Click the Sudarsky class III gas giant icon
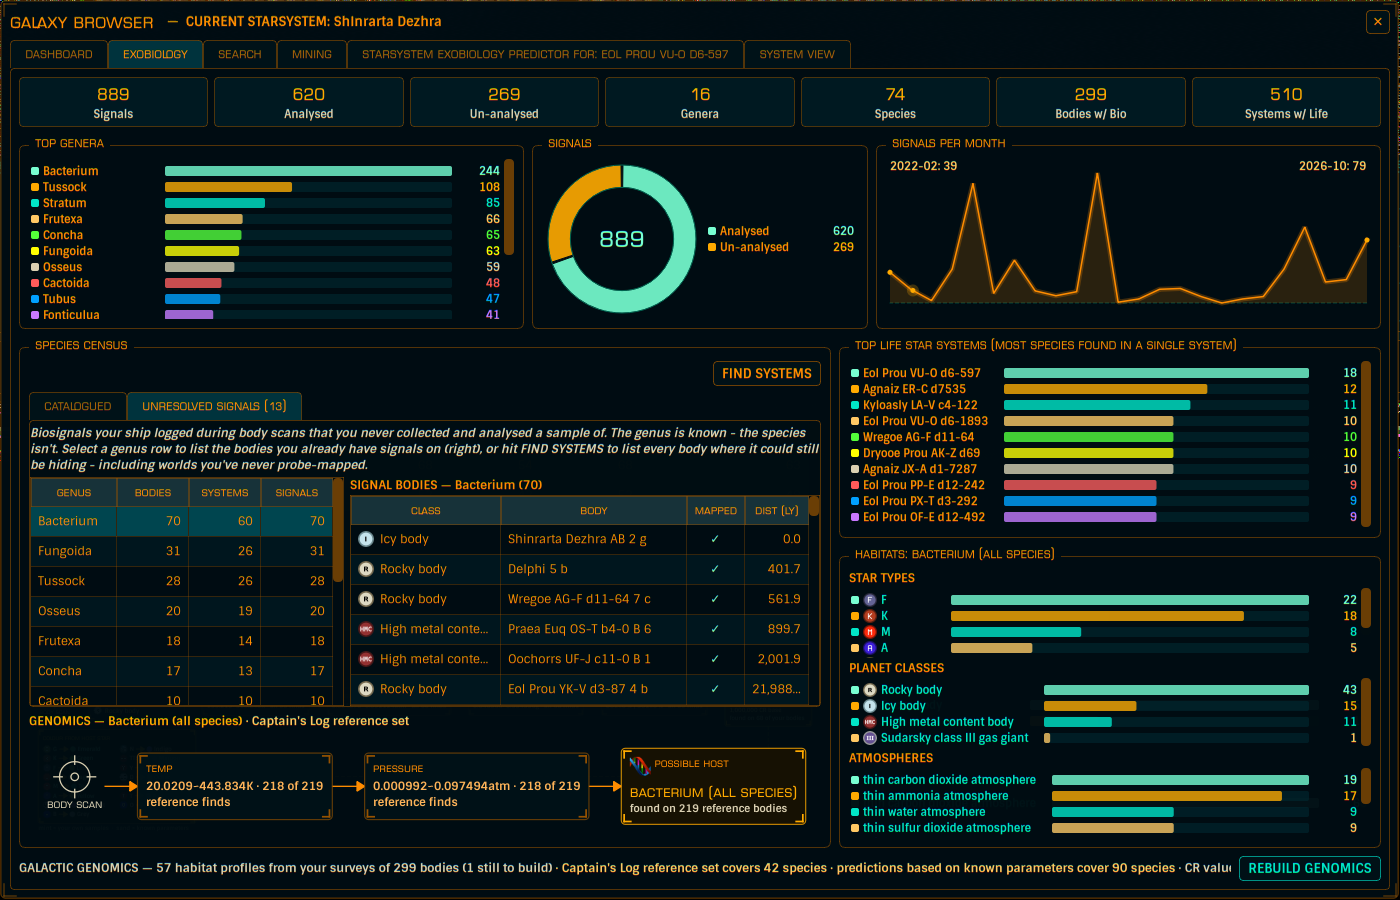The image size is (1400, 900). point(870,738)
